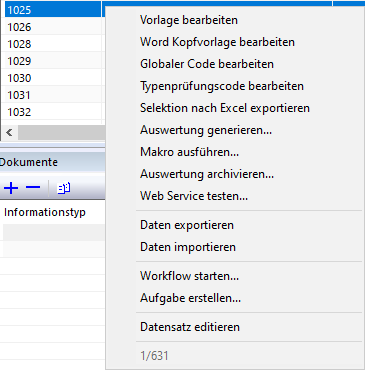
Task: Select row 1028 in the list
Action: (53, 44)
